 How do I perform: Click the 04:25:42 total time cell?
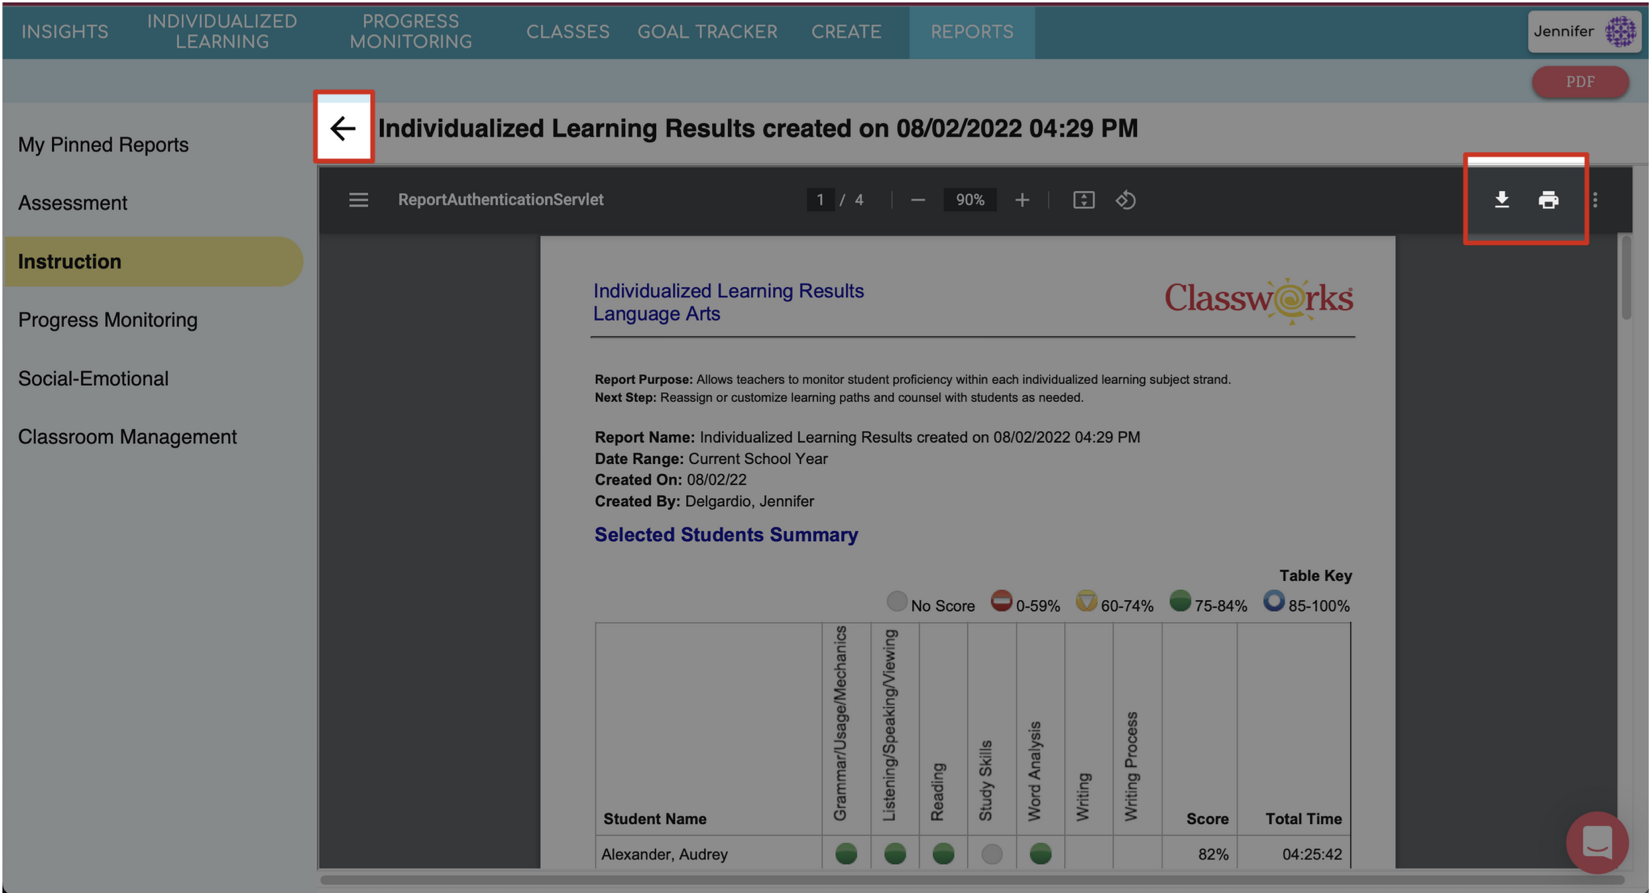(x=1312, y=854)
